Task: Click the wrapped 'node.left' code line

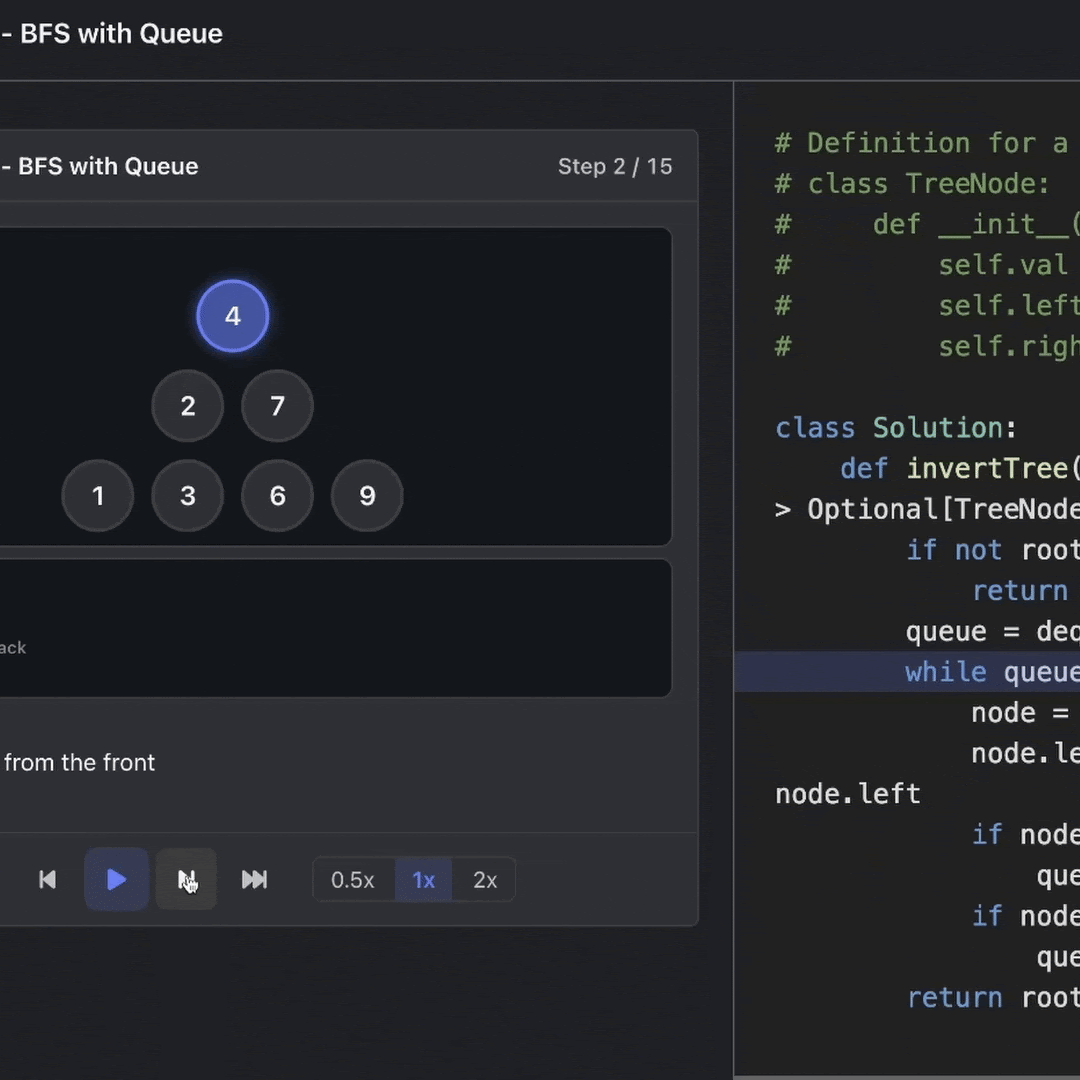Action: pos(848,794)
